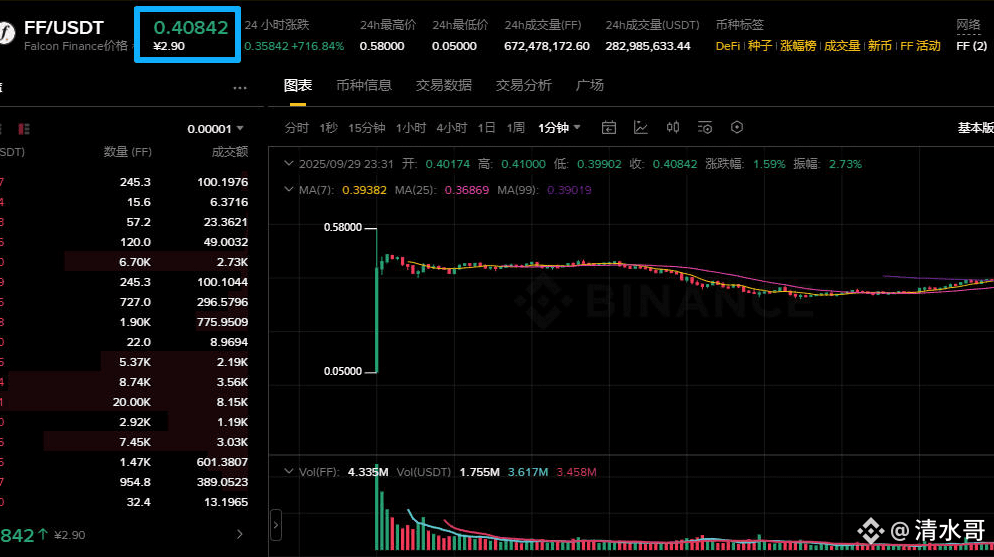Image resolution: width=994 pixels, height=557 pixels.
Task: Collapse the Vol(FF) indicator chevron
Action: (x=289, y=471)
